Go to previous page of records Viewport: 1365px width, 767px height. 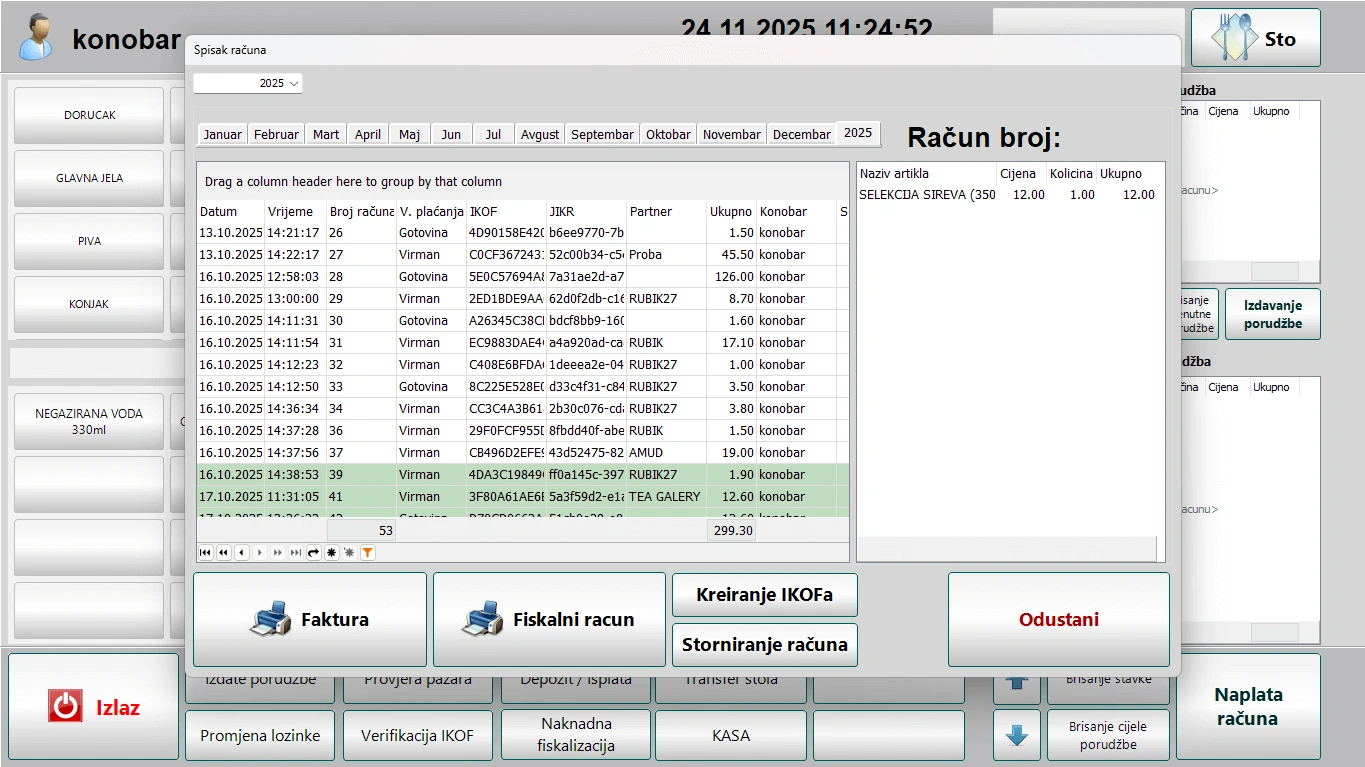pos(223,552)
